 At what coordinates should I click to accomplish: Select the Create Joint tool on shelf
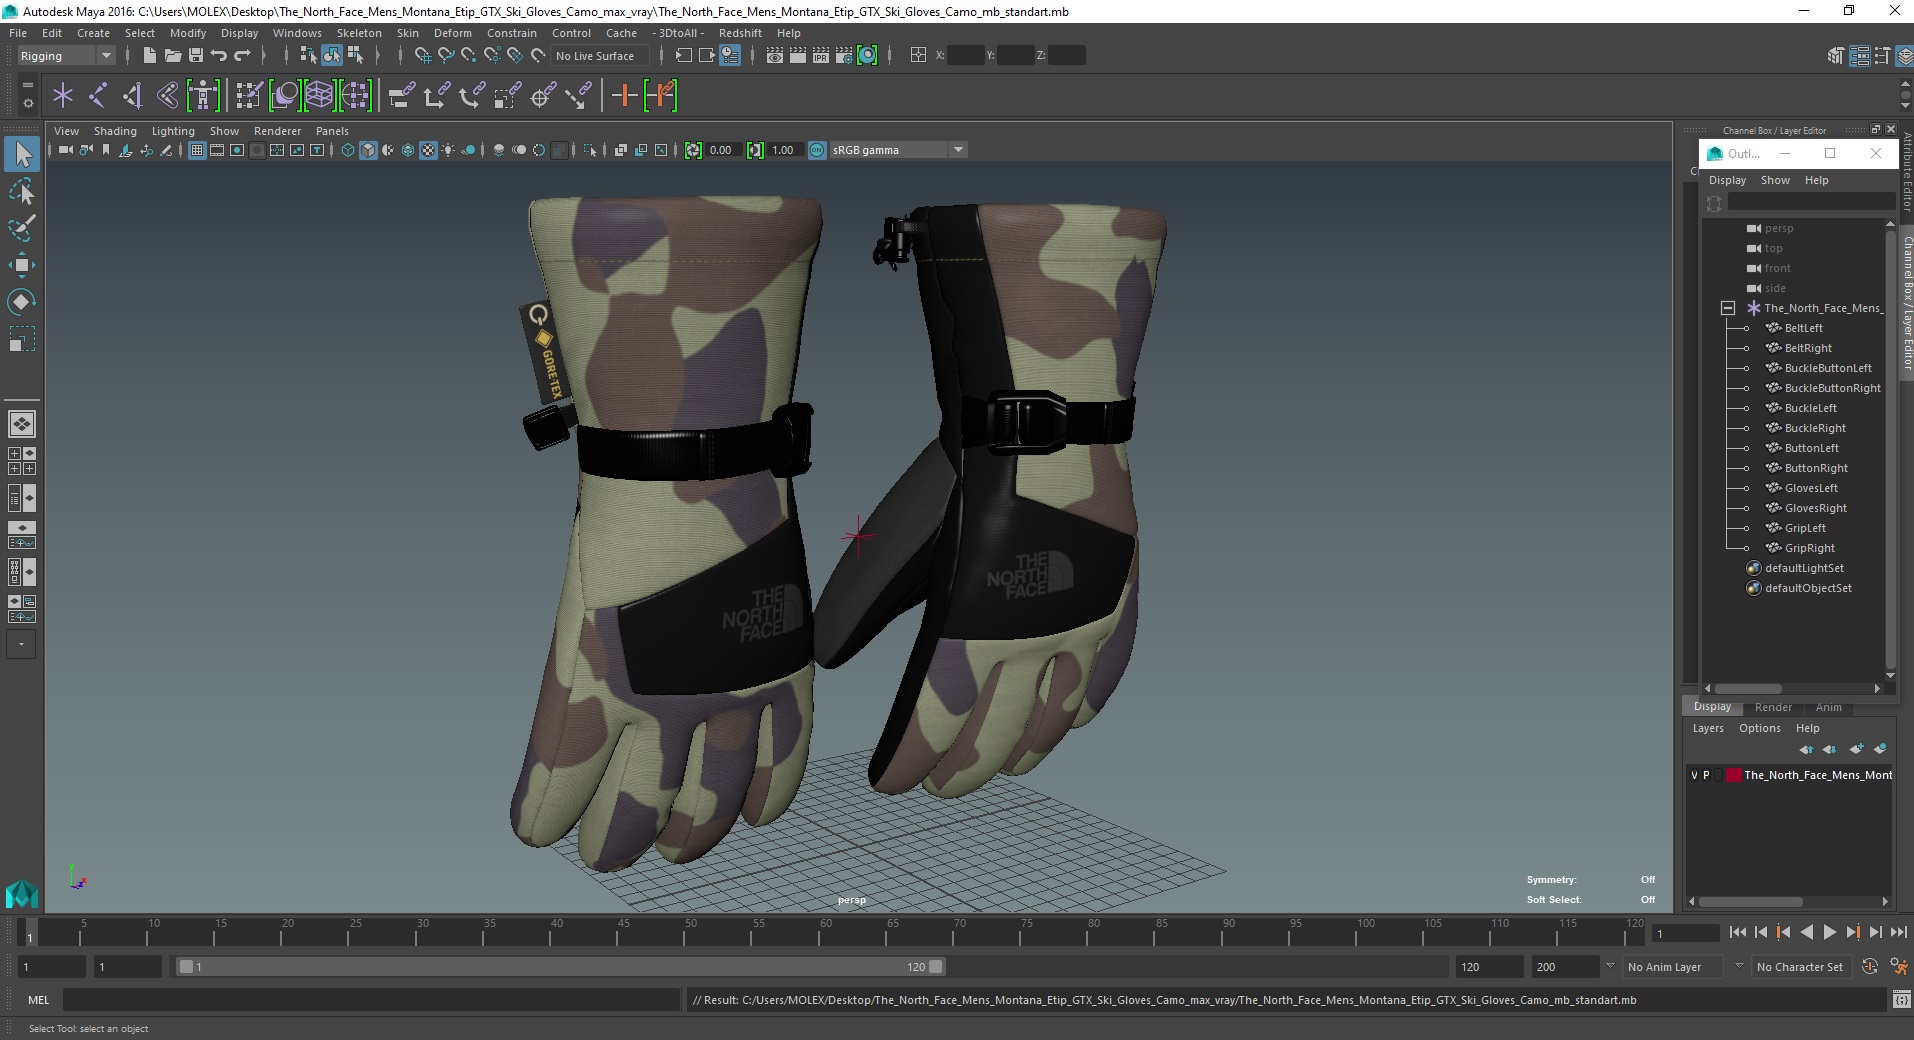tap(98, 96)
